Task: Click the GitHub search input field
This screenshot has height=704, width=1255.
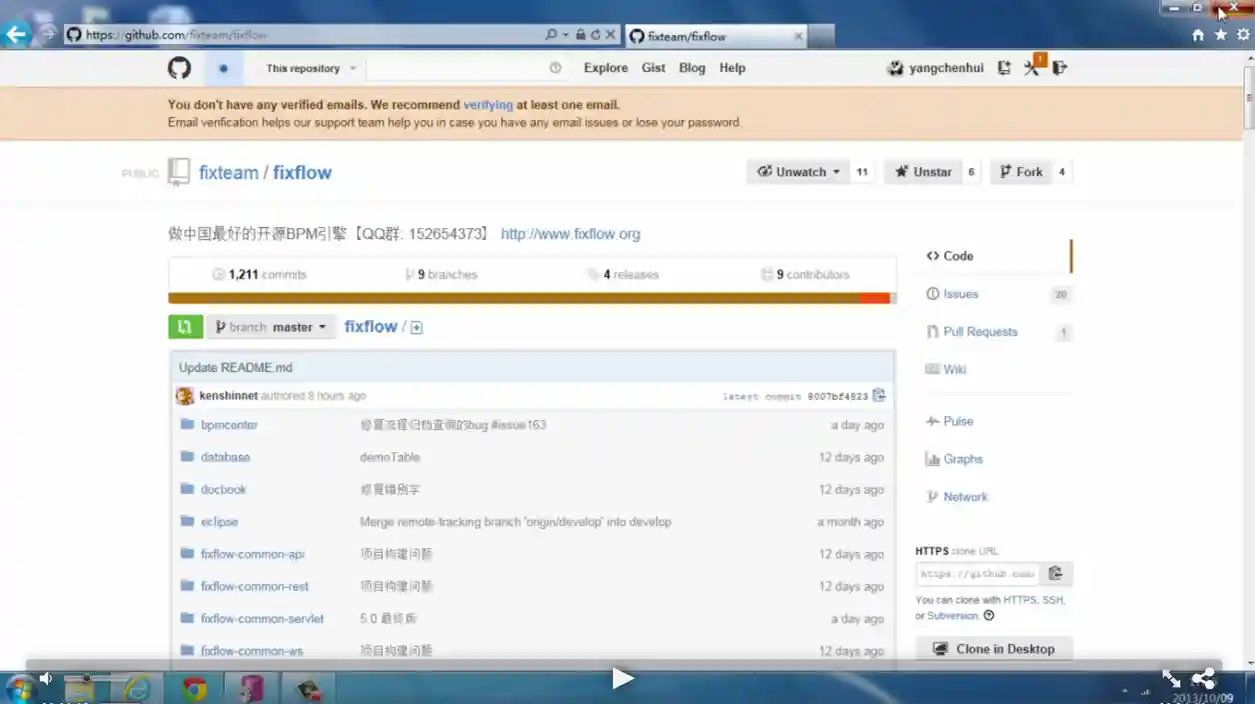Action: click(x=465, y=68)
